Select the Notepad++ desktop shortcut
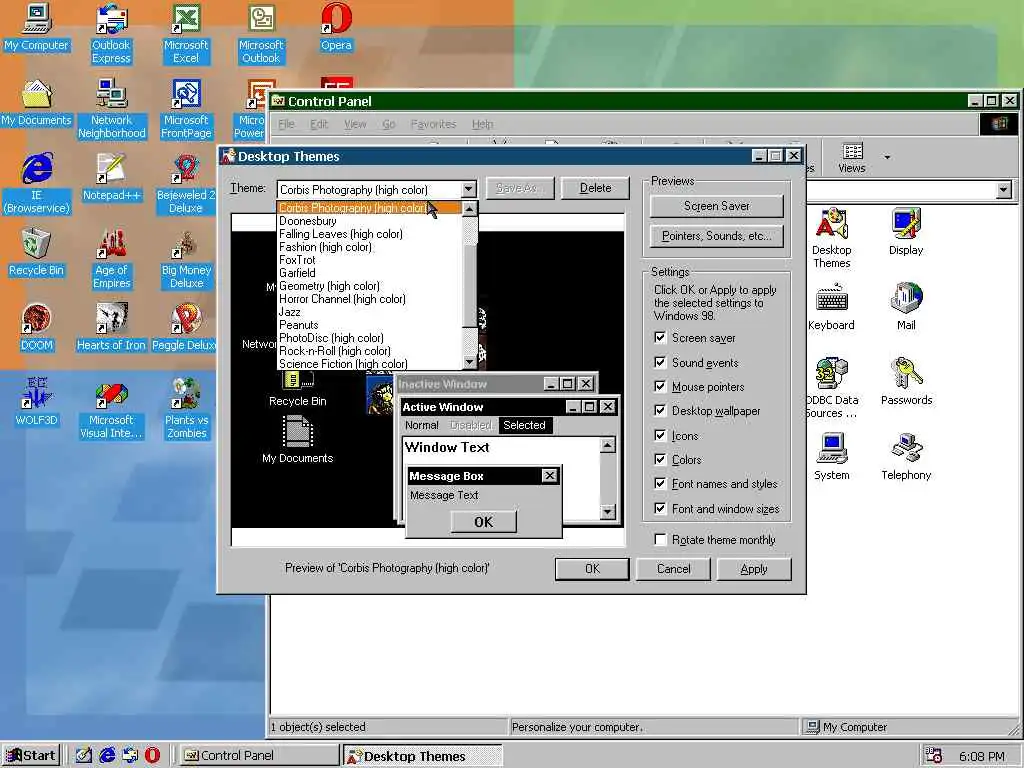 [112, 178]
